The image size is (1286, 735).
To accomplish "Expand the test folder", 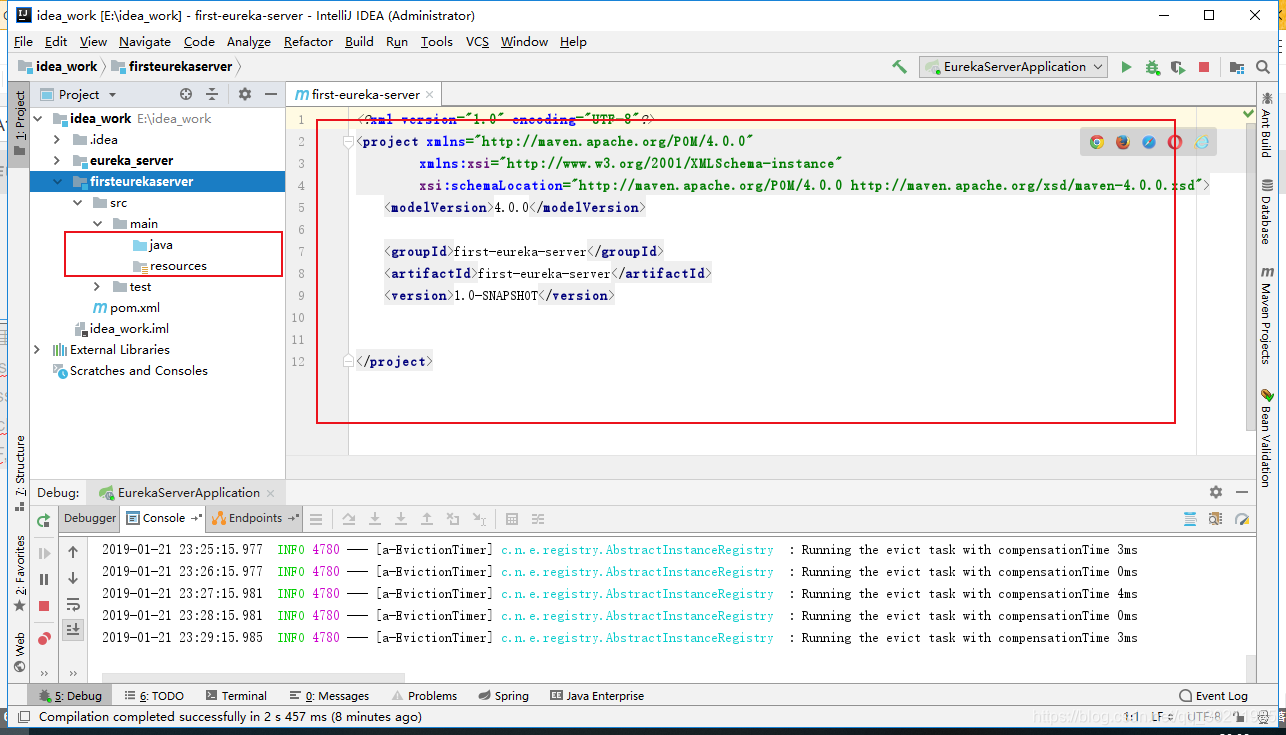I will pos(97,286).
